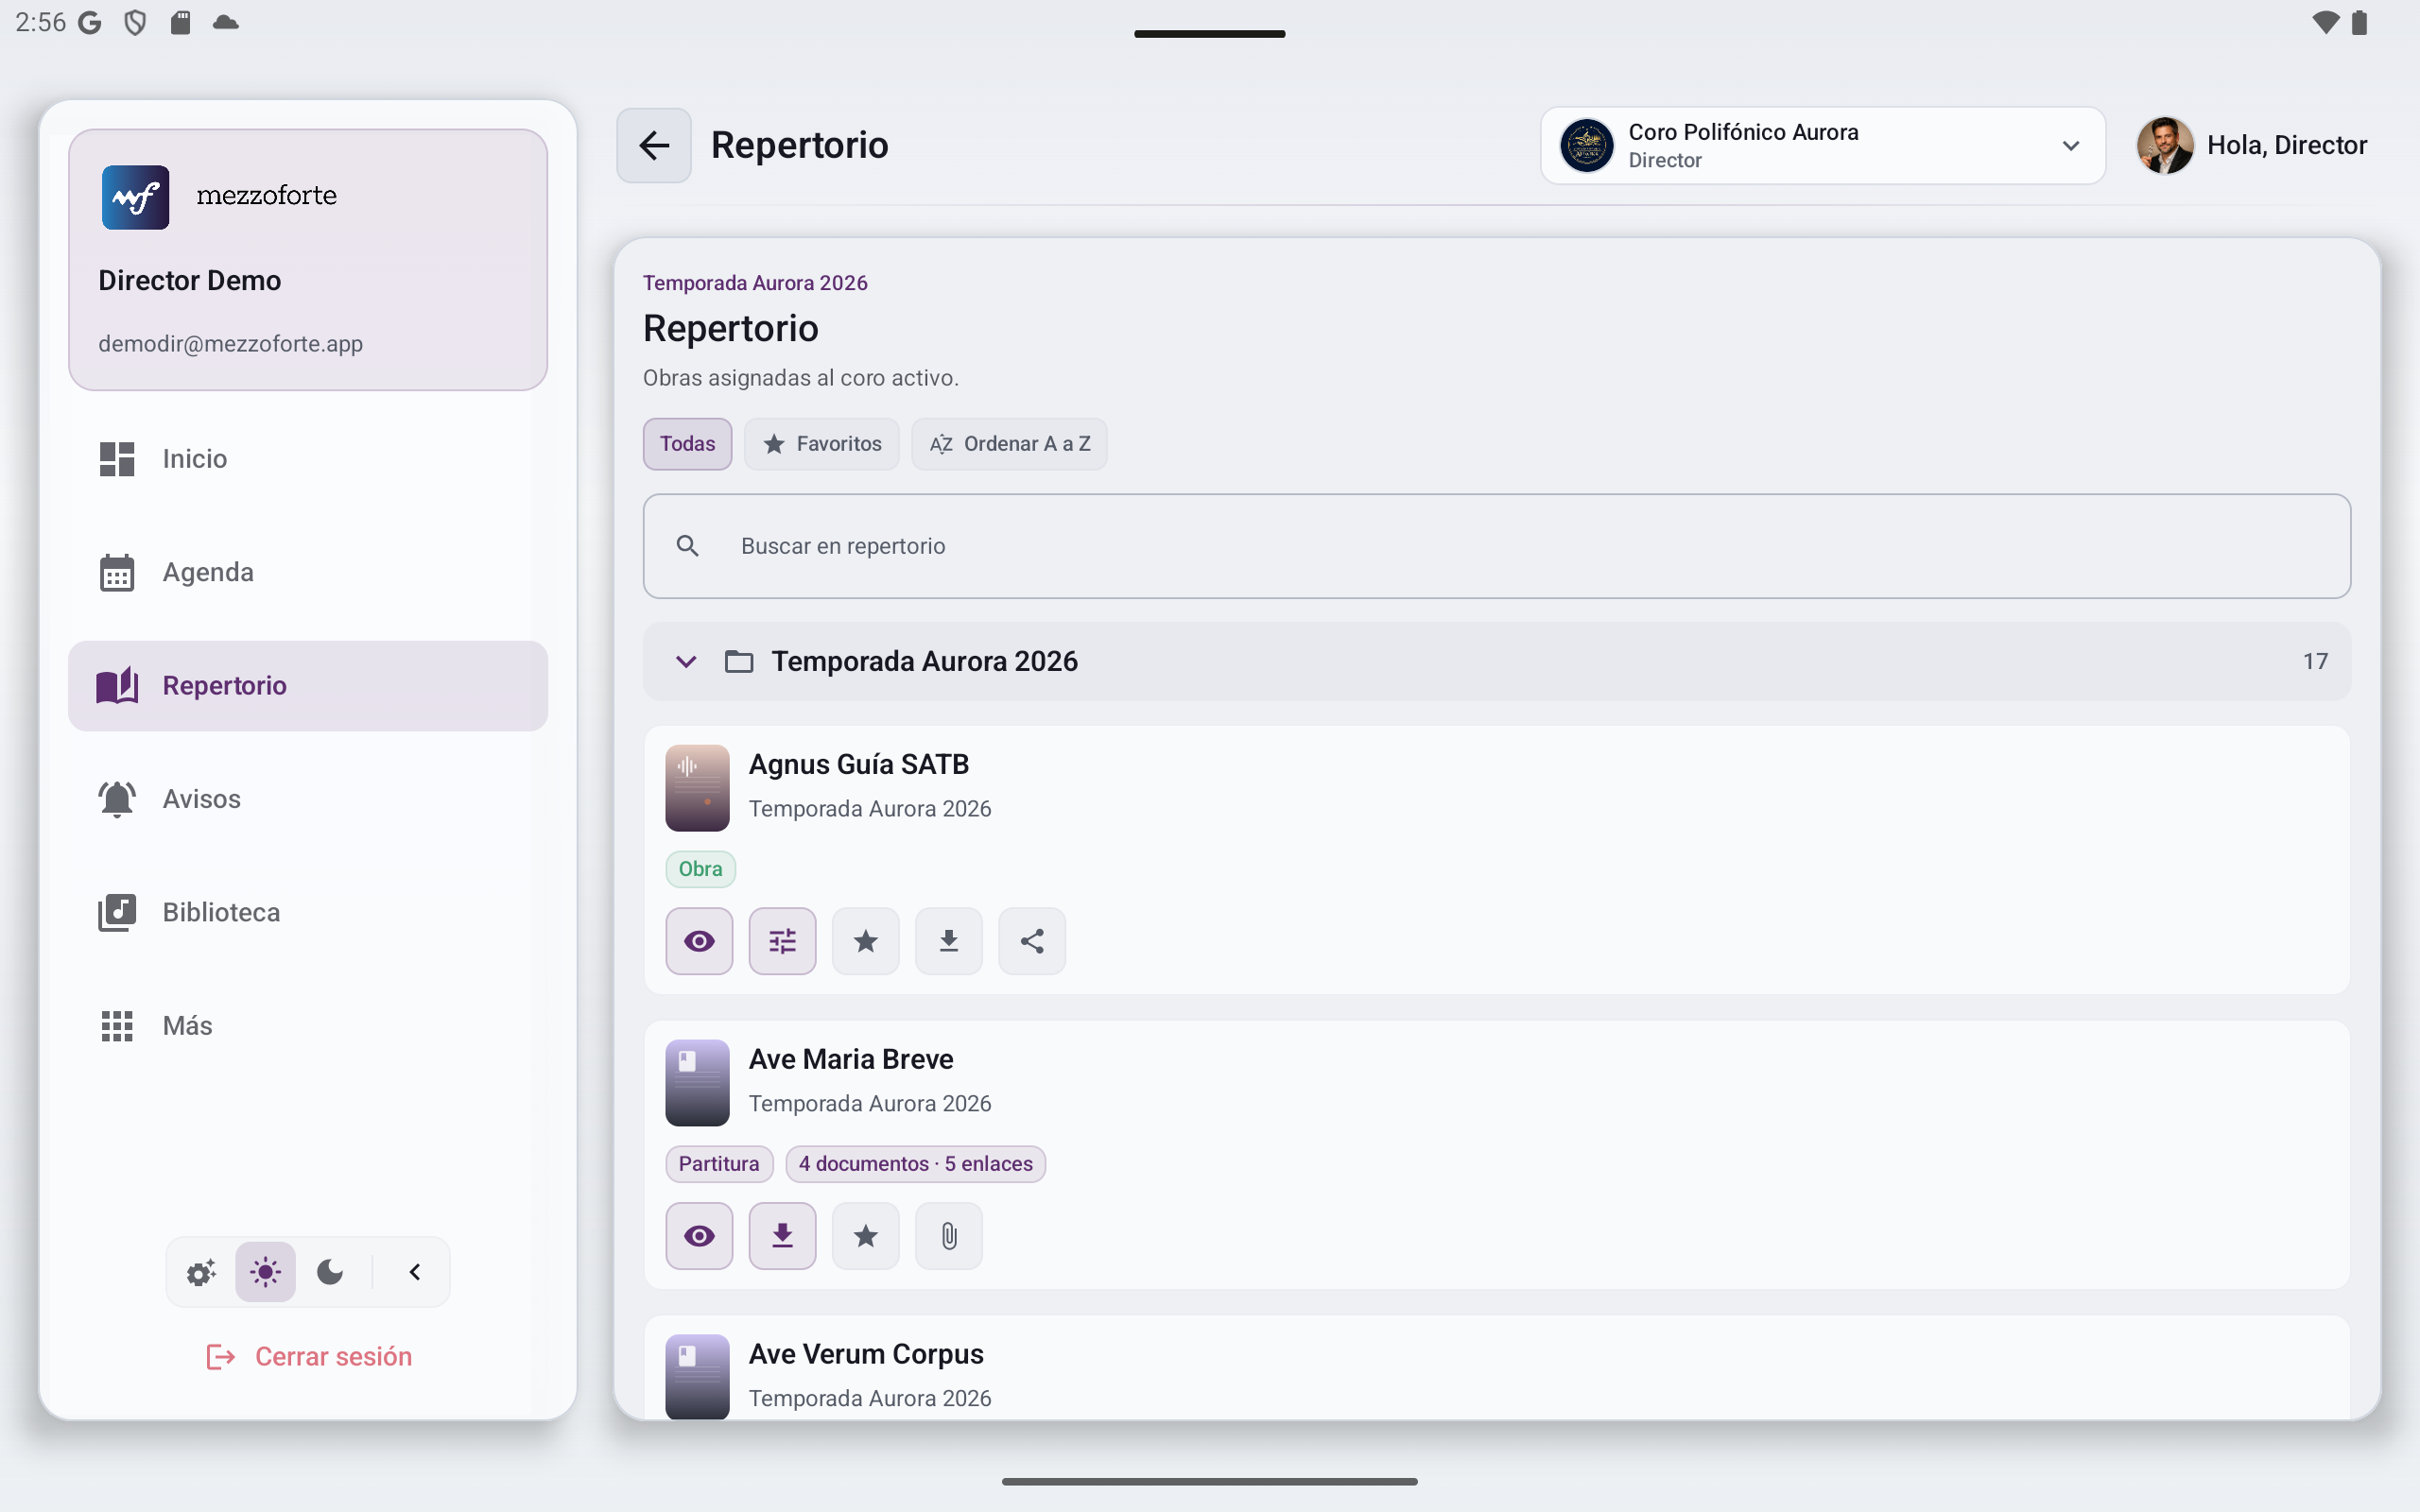The image size is (2420, 1512).
Task: Click the SD card status bar icon
Action: point(180,23)
